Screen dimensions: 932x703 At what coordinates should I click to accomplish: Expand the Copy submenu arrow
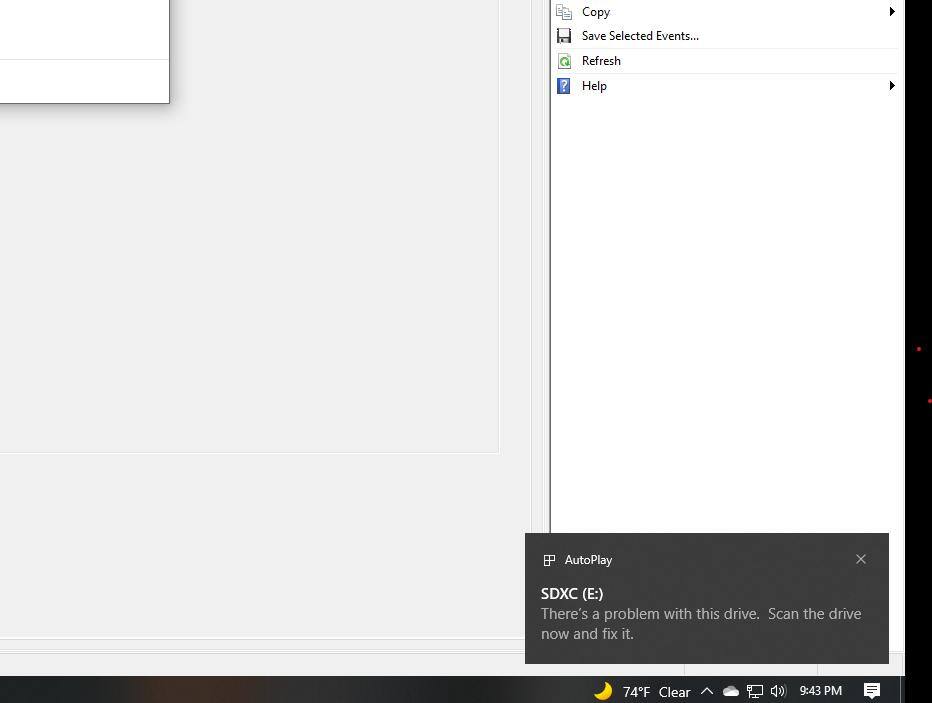[891, 12]
